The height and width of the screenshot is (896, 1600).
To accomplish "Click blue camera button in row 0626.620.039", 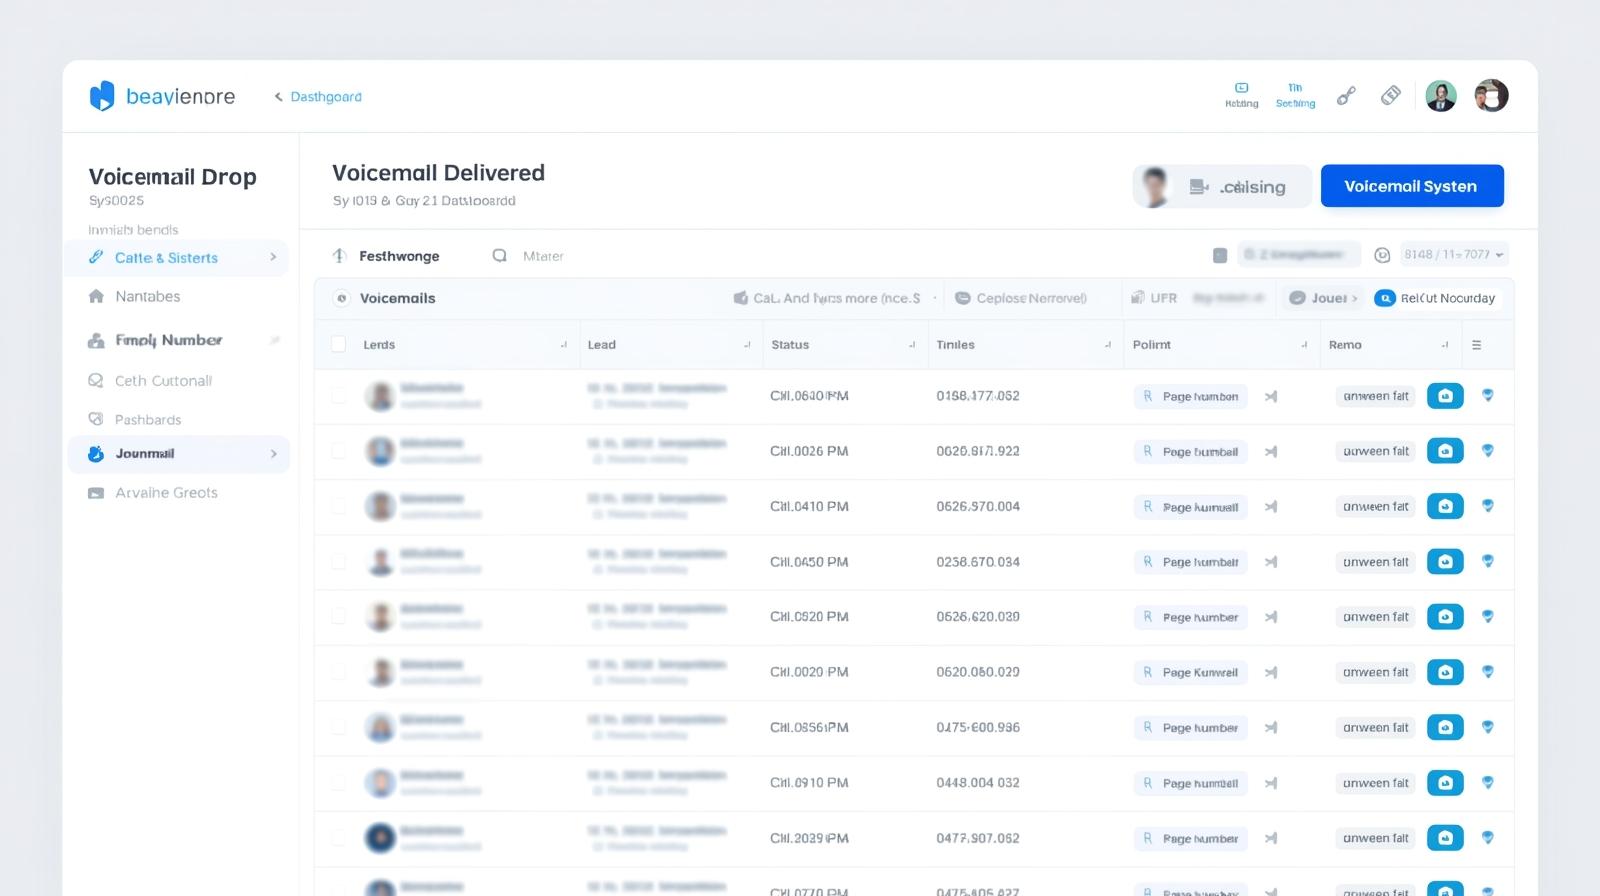I will (1445, 617).
